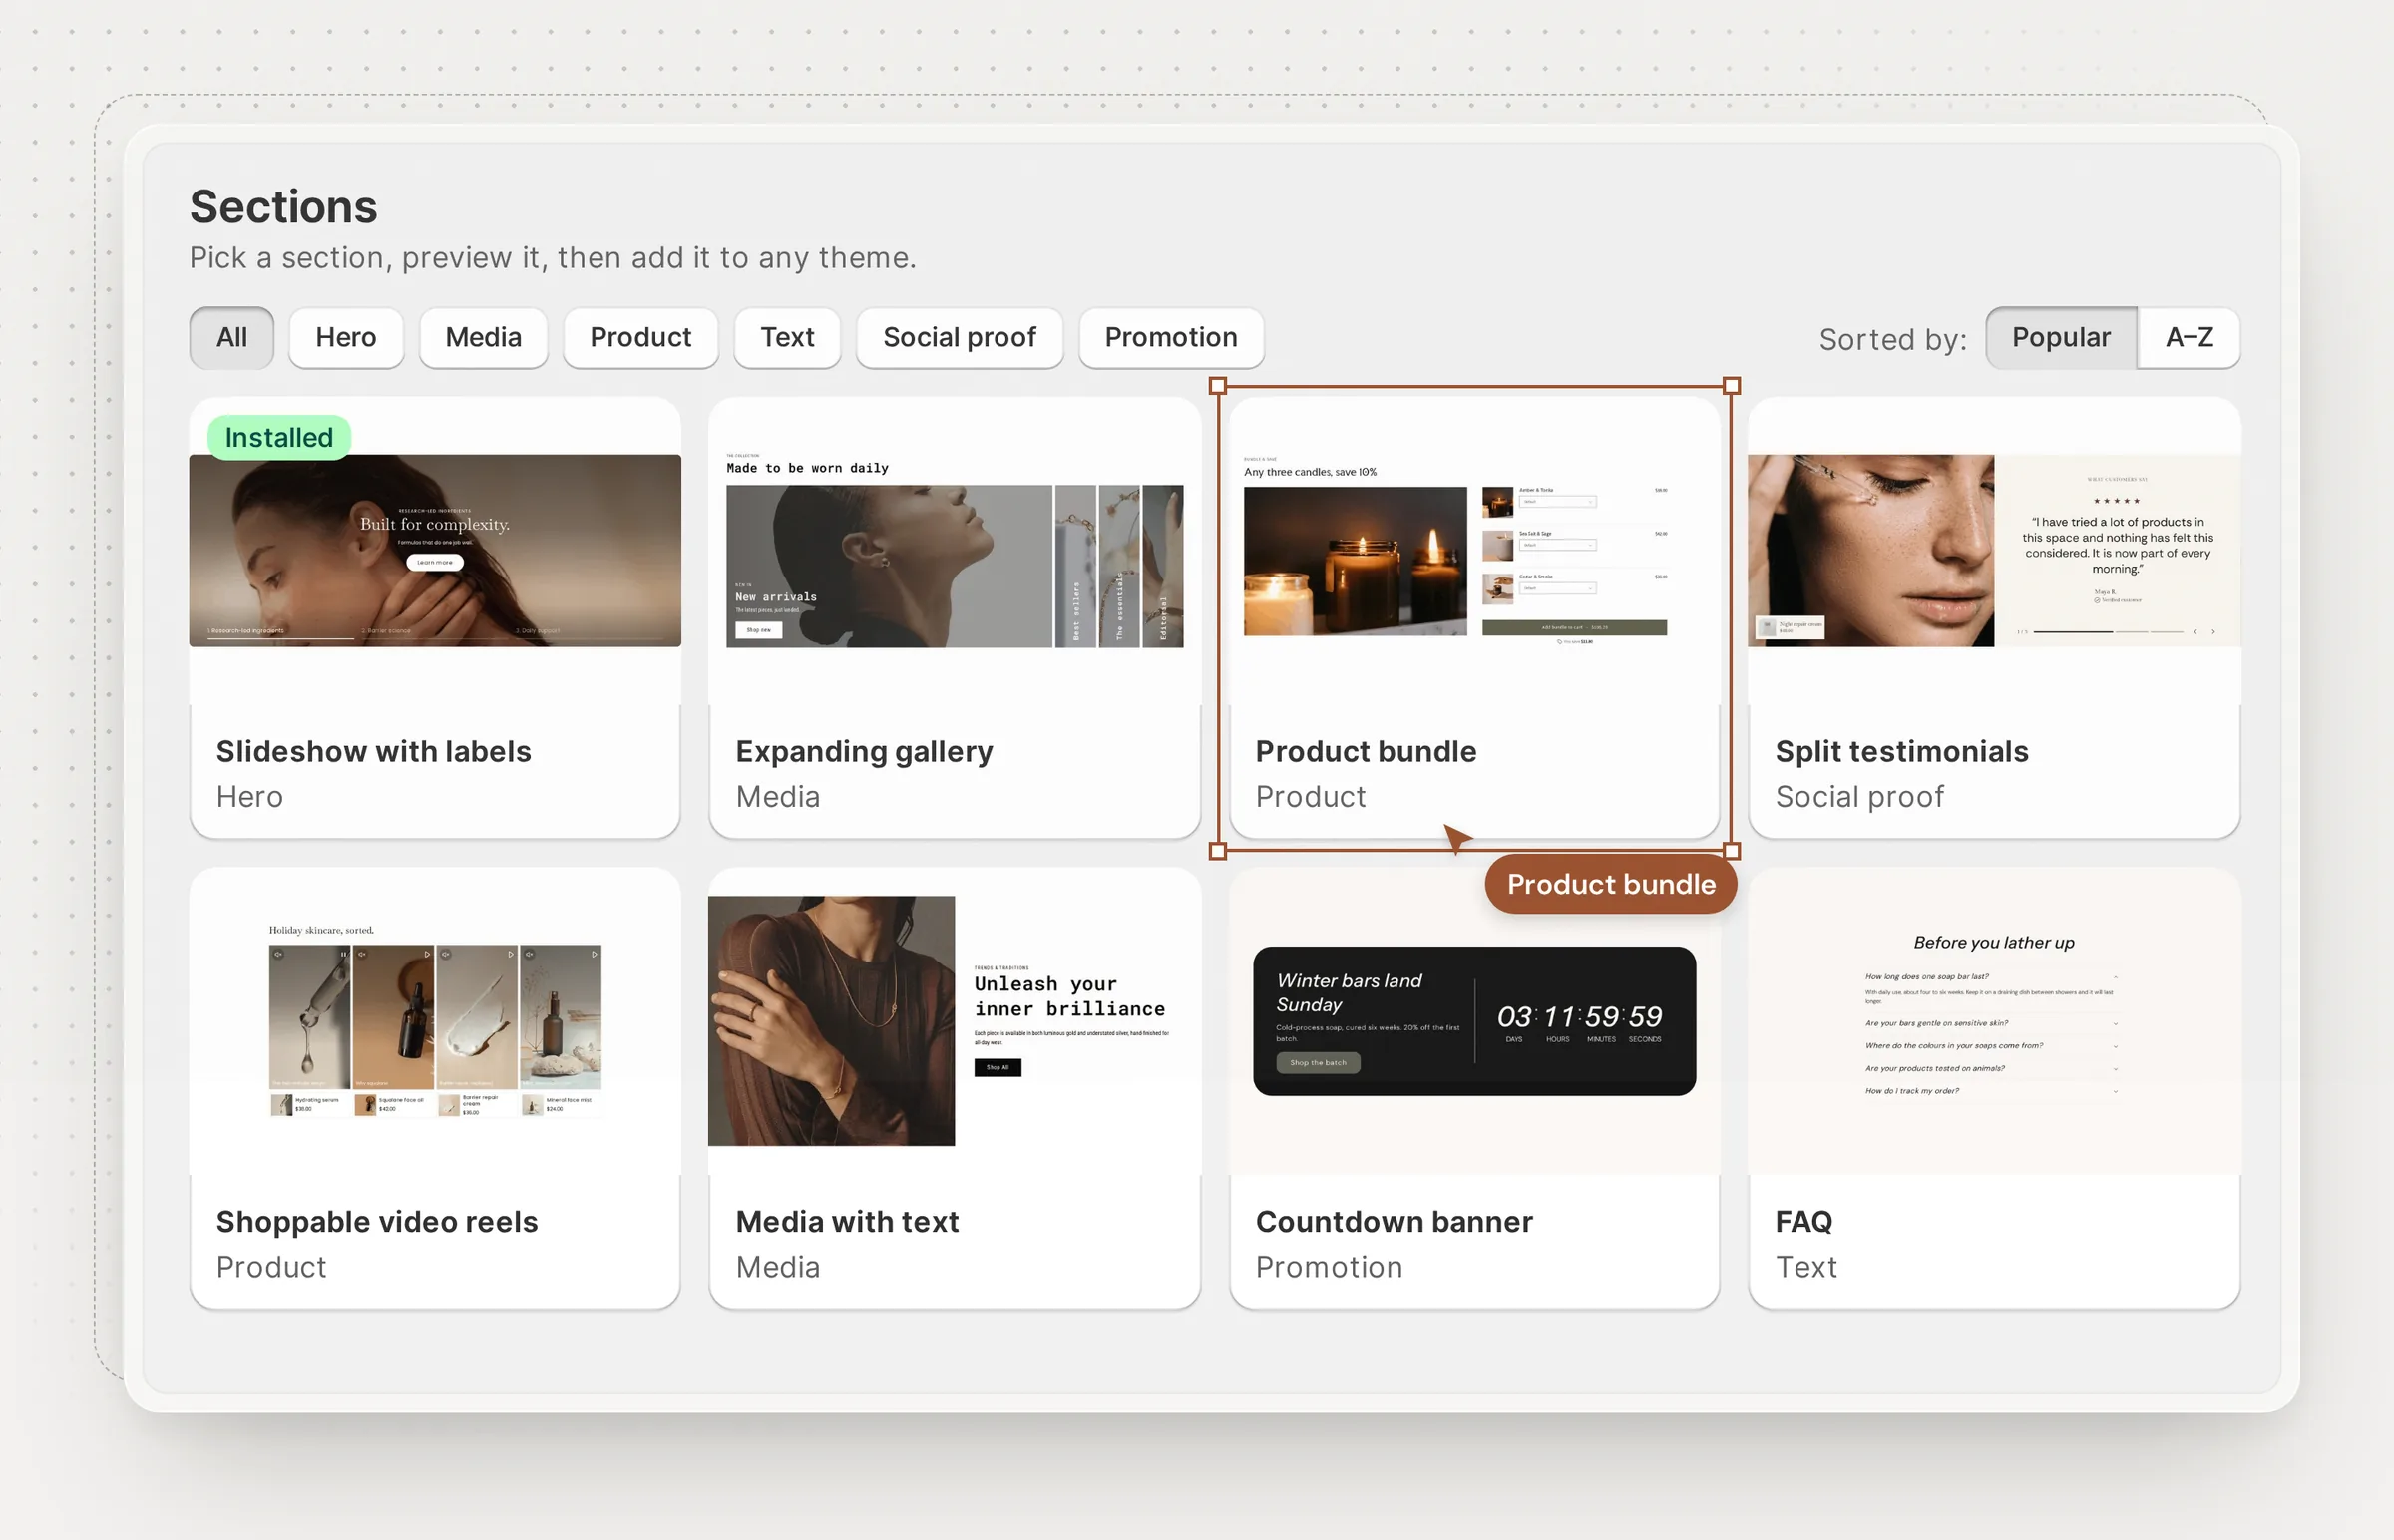Open Shoppable video reels preview
This screenshot has width=2394, height=1540.
[x=435, y=1021]
